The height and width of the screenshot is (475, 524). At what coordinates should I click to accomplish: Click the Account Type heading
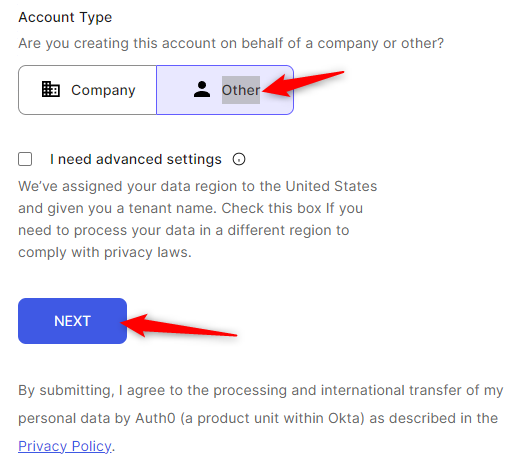pos(65,17)
